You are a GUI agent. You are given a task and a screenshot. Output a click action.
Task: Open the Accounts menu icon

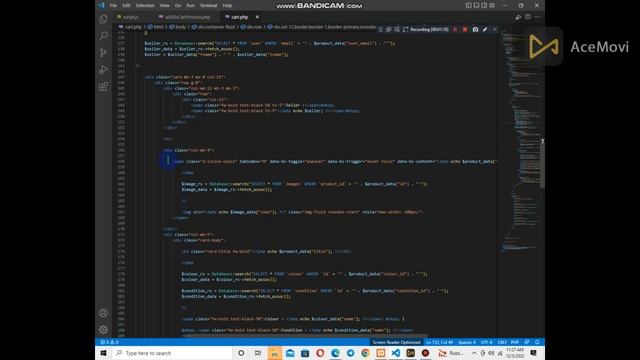pos(103,313)
